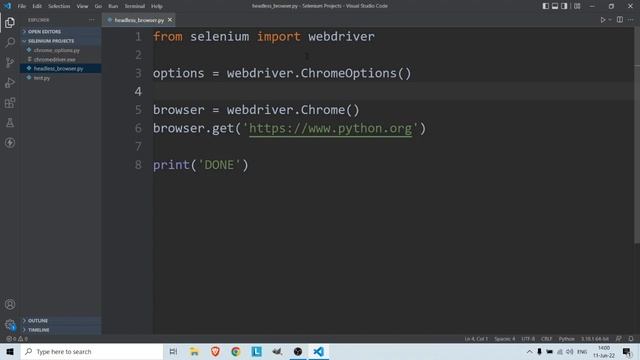Open Customize Layout icon in title bar
This screenshot has height=360, width=640.
click(x=577, y=6)
